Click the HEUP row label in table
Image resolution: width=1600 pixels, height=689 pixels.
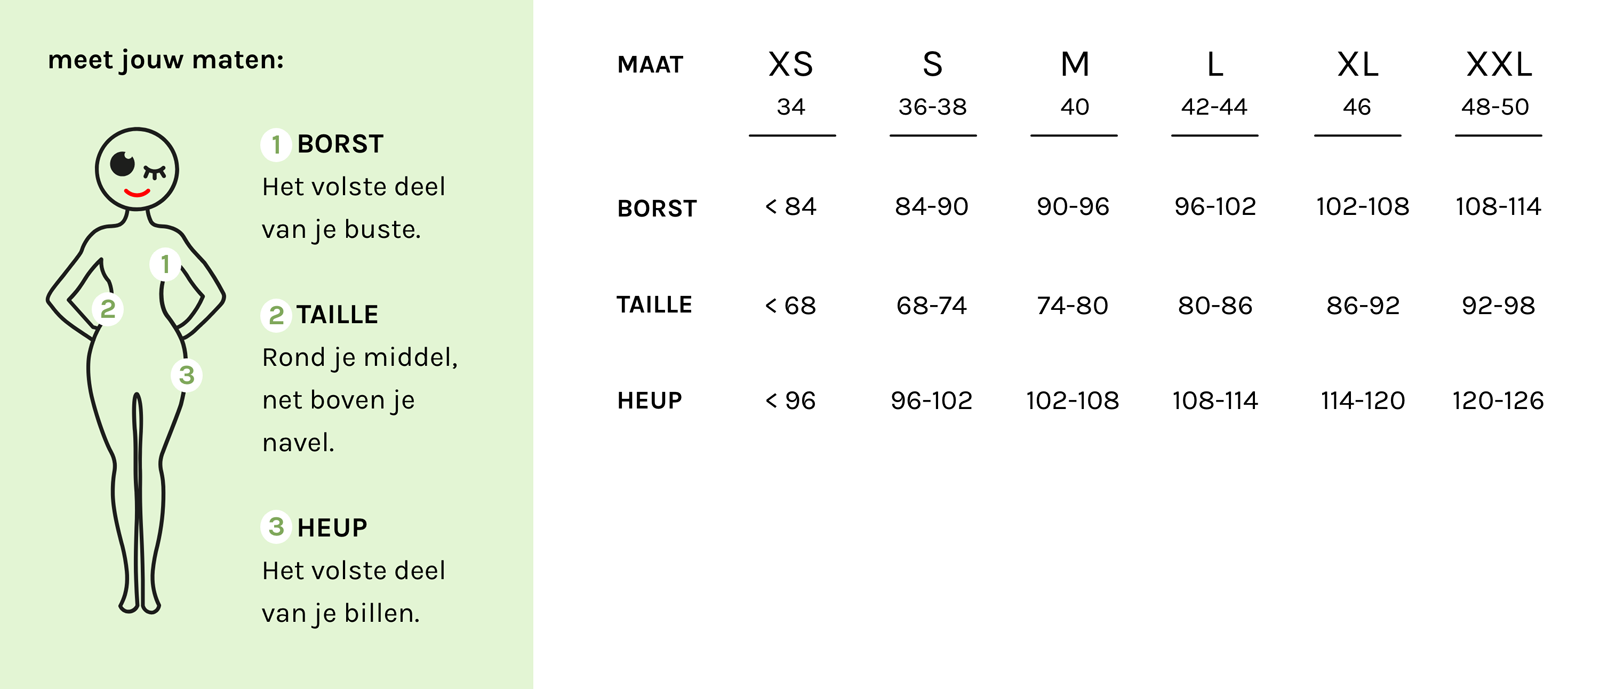tap(650, 401)
